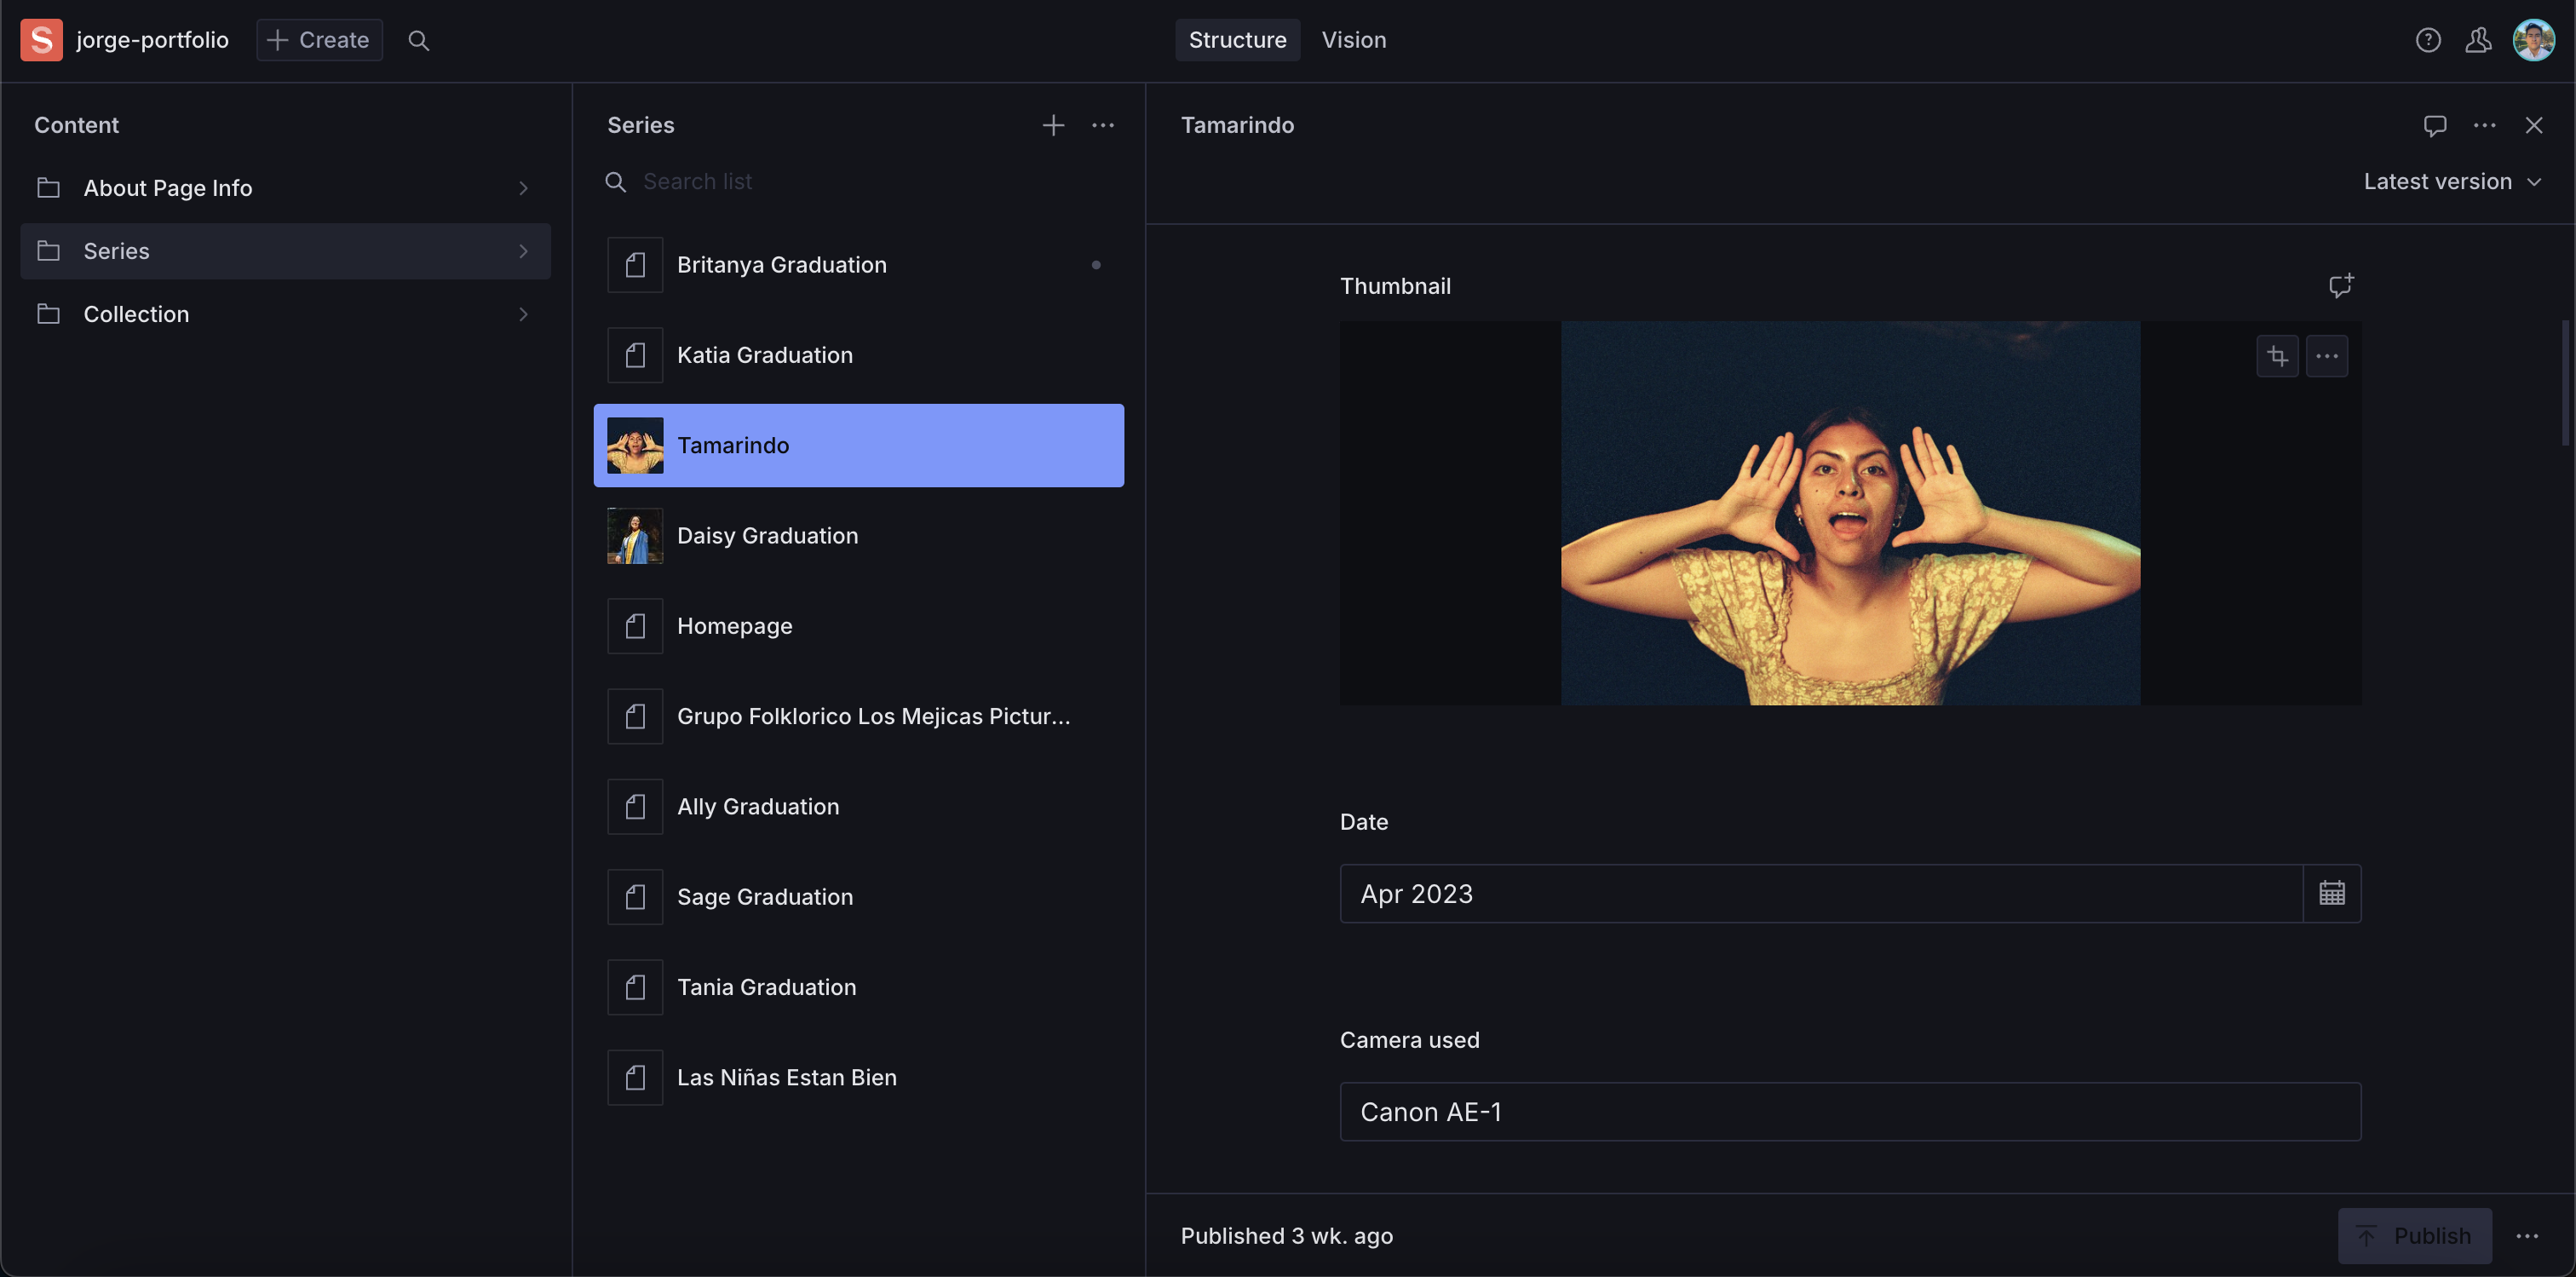Click Ally Graduation document icon
The height and width of the screenshot is (1277, 2576).
(635, 807)
